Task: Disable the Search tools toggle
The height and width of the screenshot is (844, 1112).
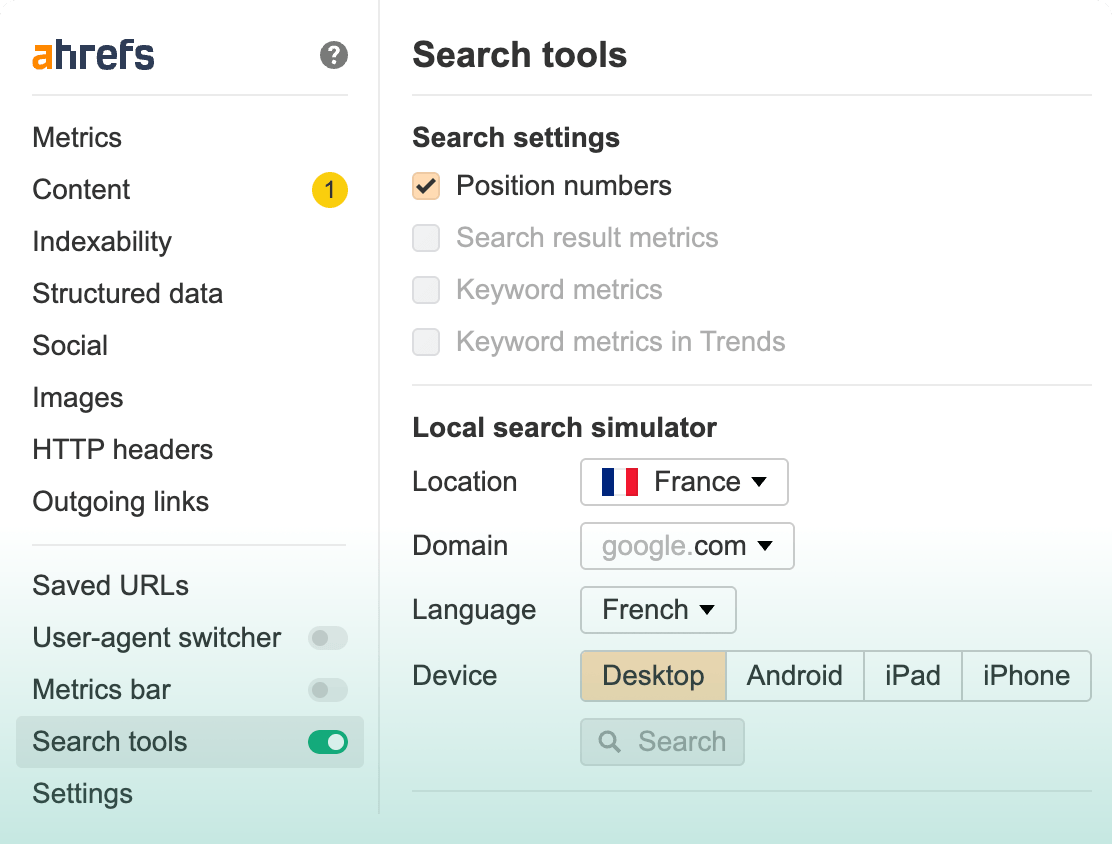Action: 327,742
